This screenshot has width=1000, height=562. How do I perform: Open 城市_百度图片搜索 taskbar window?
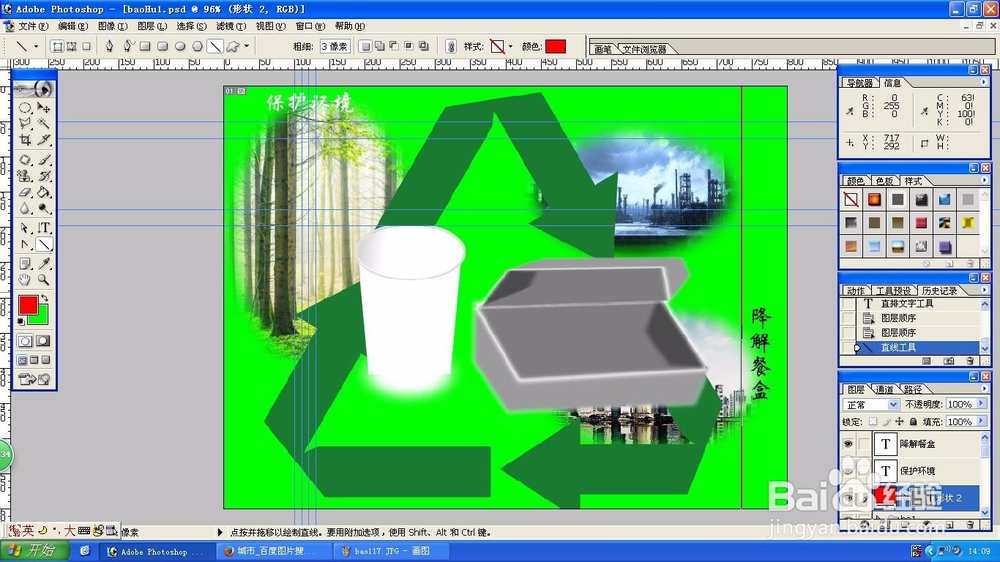tap(273, 551)
